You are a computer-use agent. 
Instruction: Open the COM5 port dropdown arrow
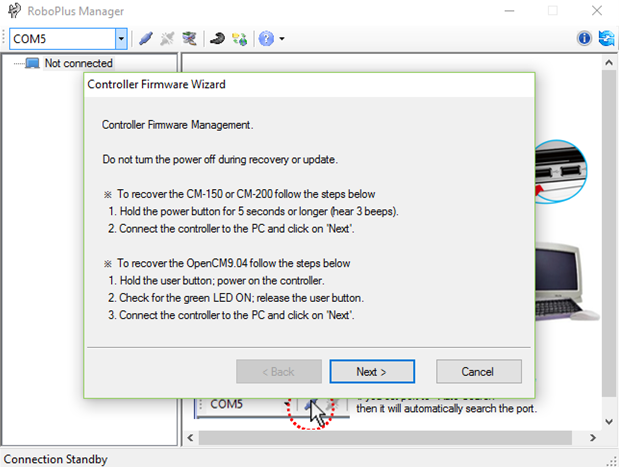(121, 39)
